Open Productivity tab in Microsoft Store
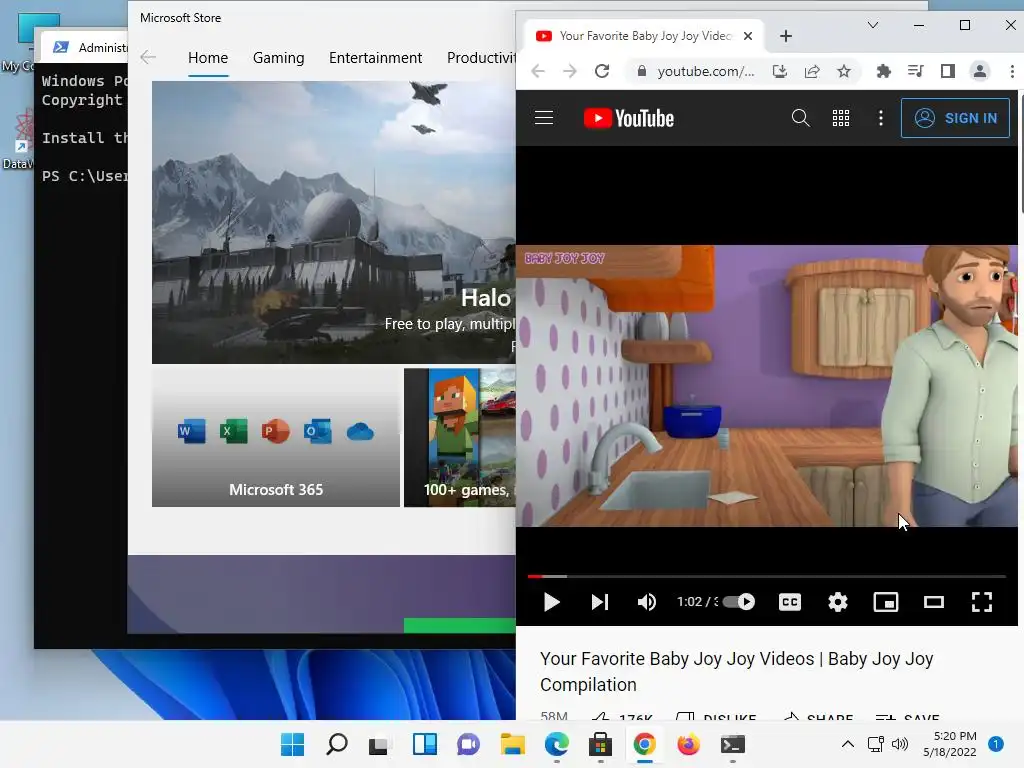Viewport: 1024px width, 768px height. (x=481, y=58)
